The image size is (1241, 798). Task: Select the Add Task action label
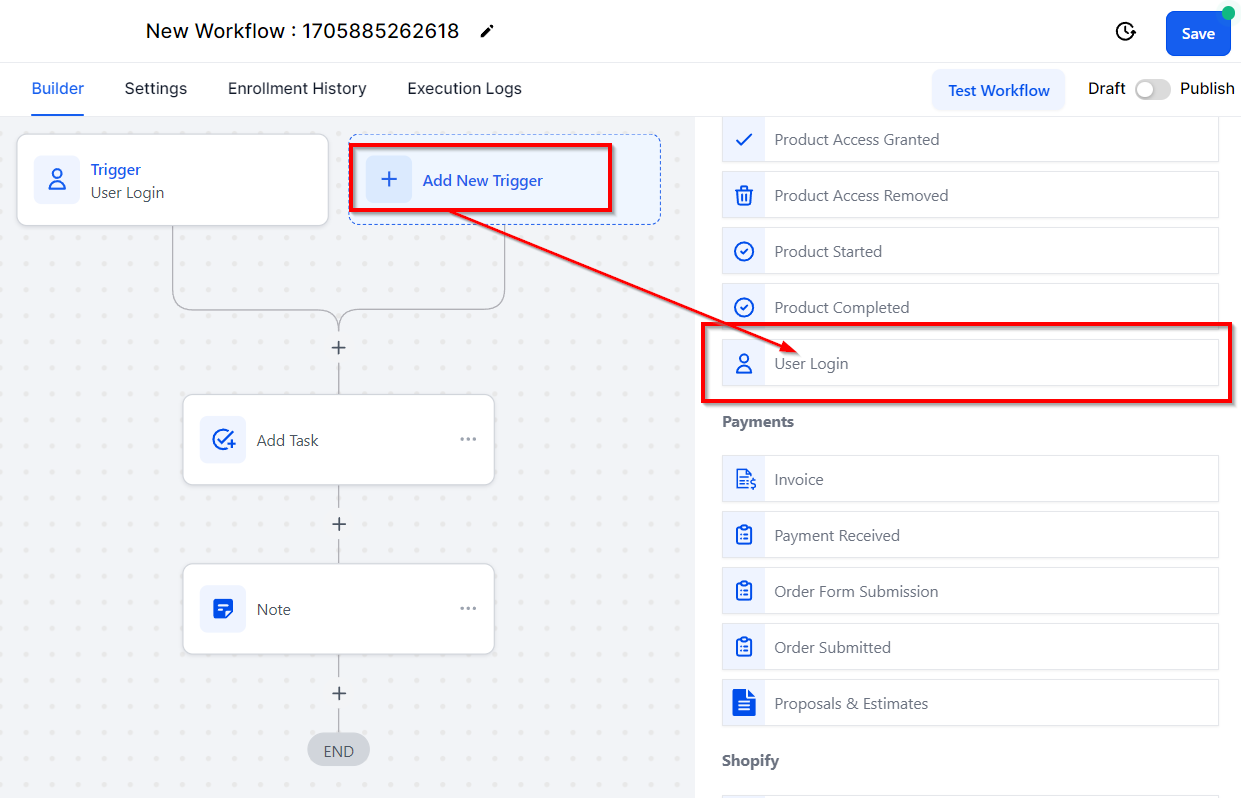tap(288, 440)
